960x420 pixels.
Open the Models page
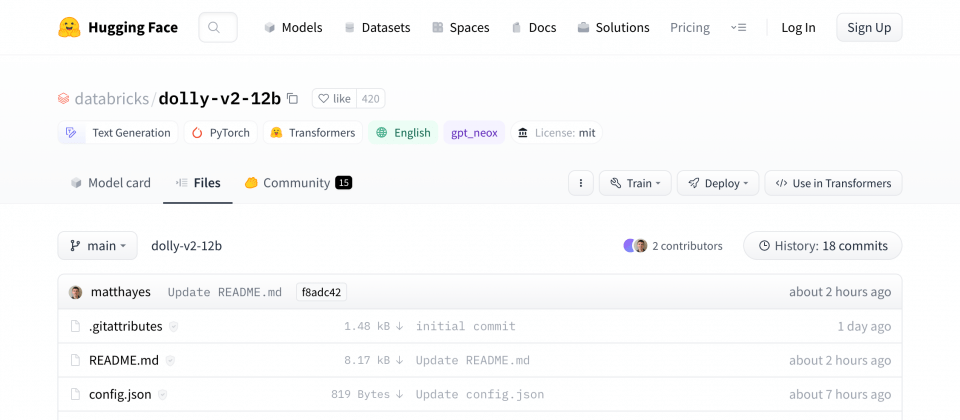[x=293, y=28]
